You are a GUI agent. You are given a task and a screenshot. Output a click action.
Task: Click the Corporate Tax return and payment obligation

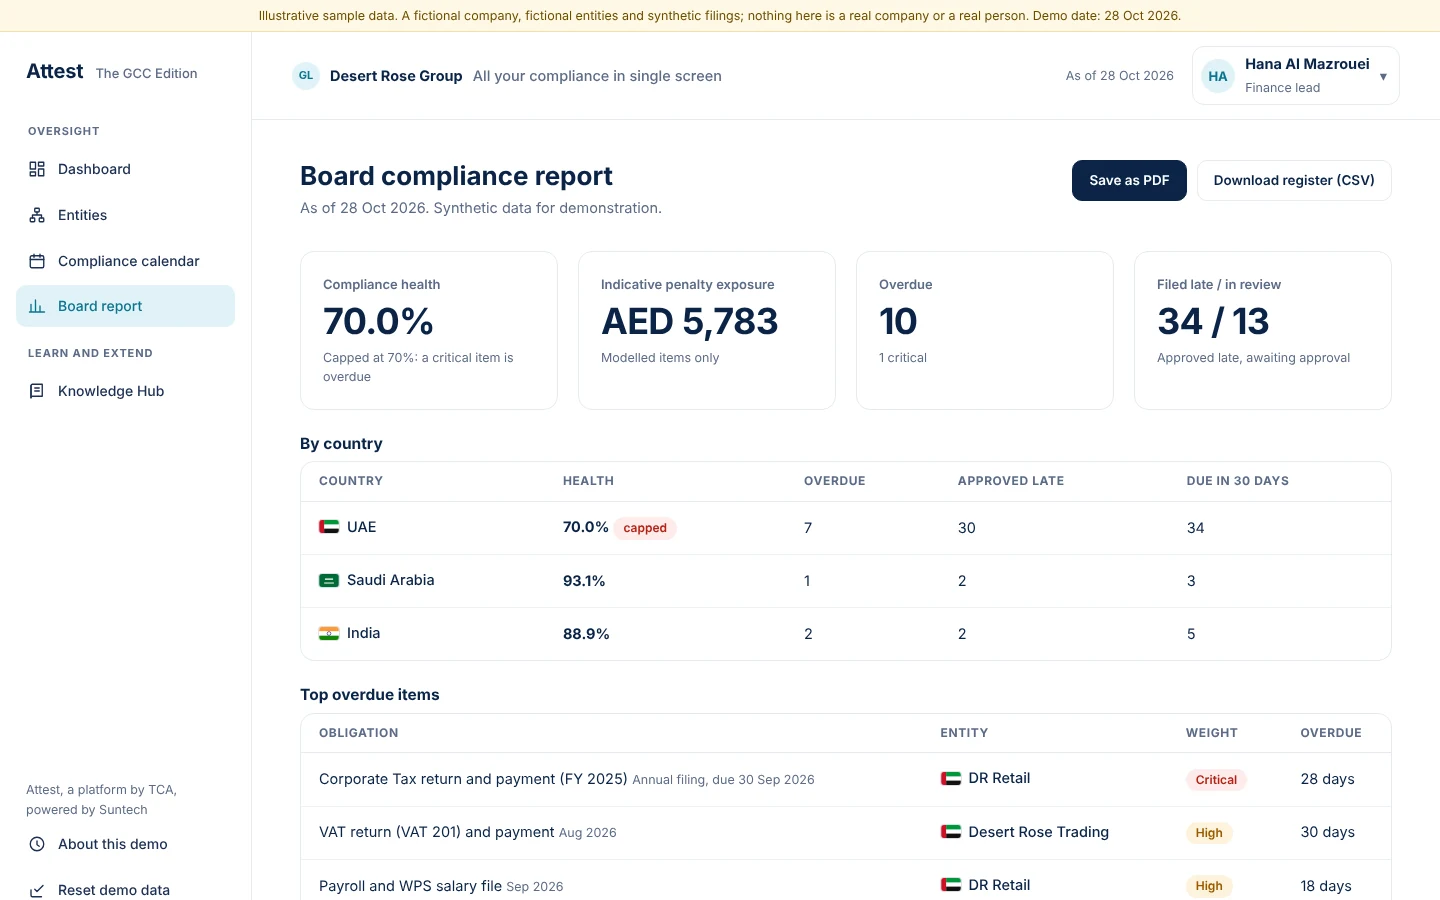pyautogui.click(x=473, y=779)
